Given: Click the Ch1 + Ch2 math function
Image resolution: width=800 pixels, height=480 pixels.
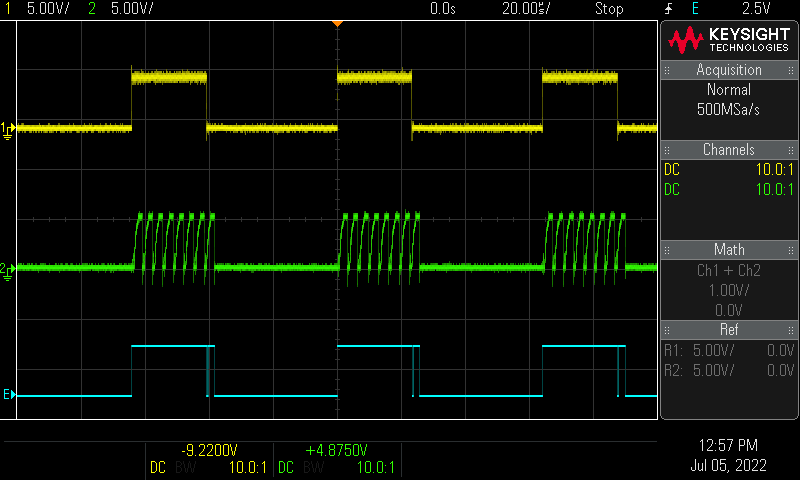Looking at the screenshot, I should tap(729, 270).
